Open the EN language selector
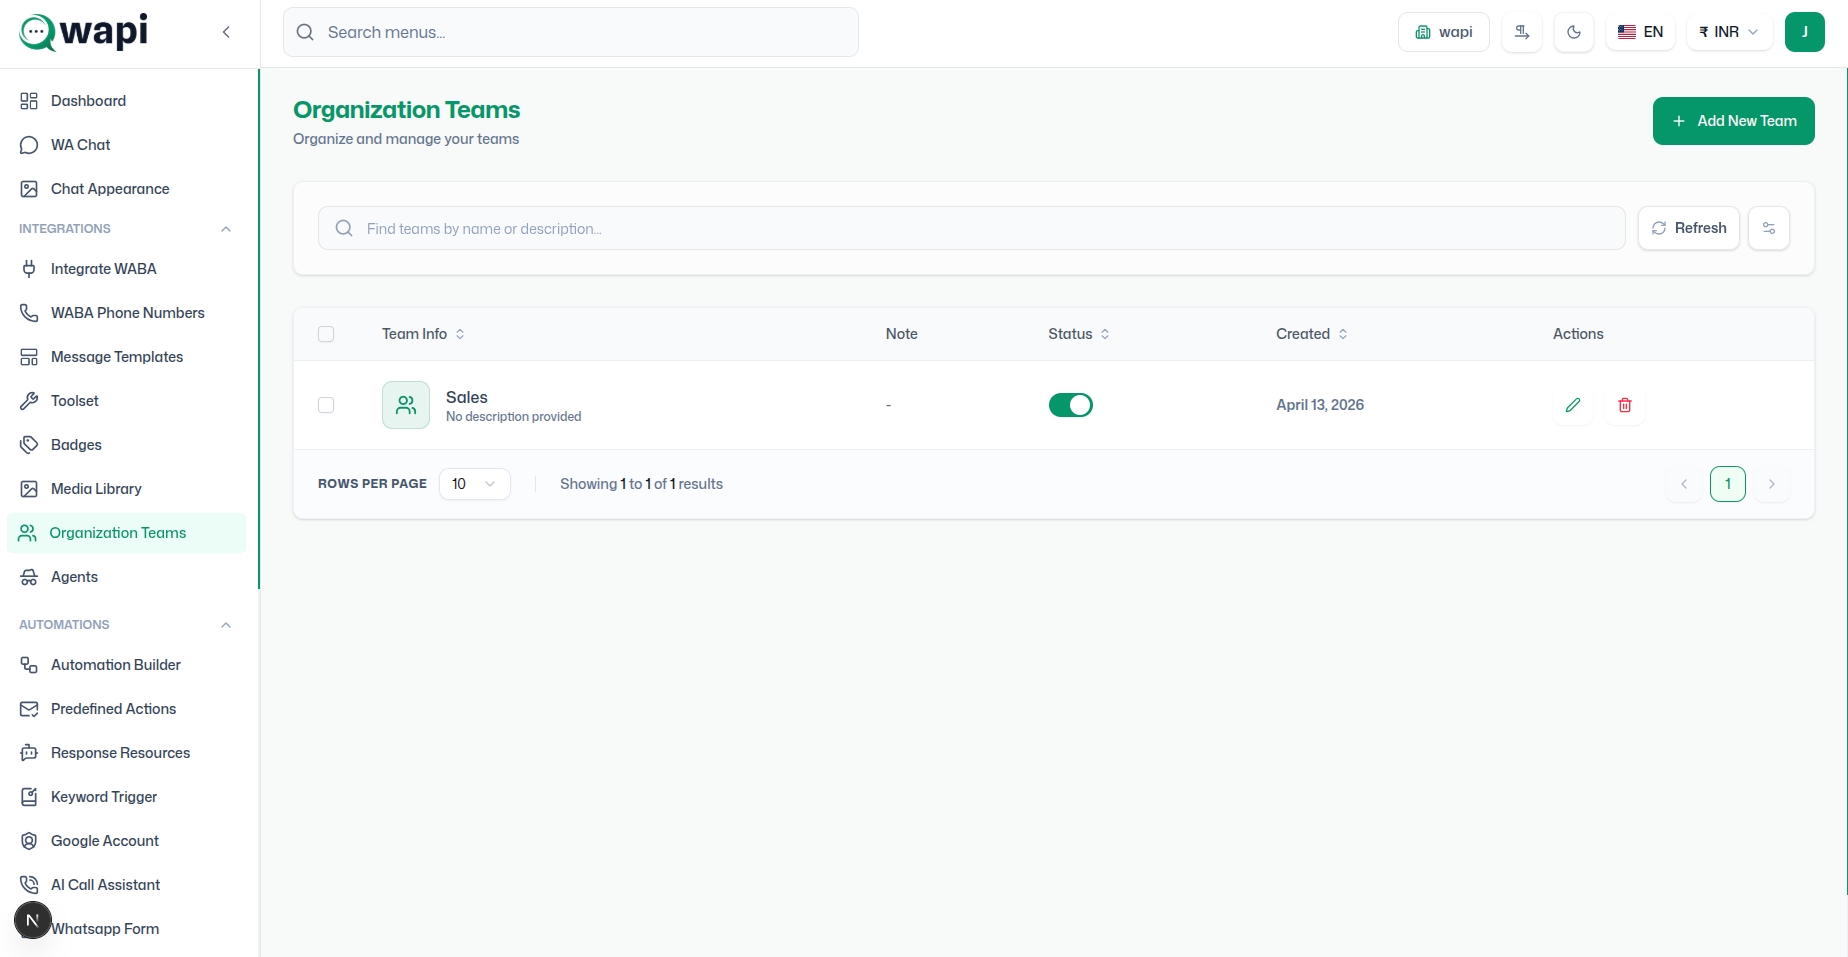The height and width of the screenshot is (957, 1848). tap(1640, 32)
